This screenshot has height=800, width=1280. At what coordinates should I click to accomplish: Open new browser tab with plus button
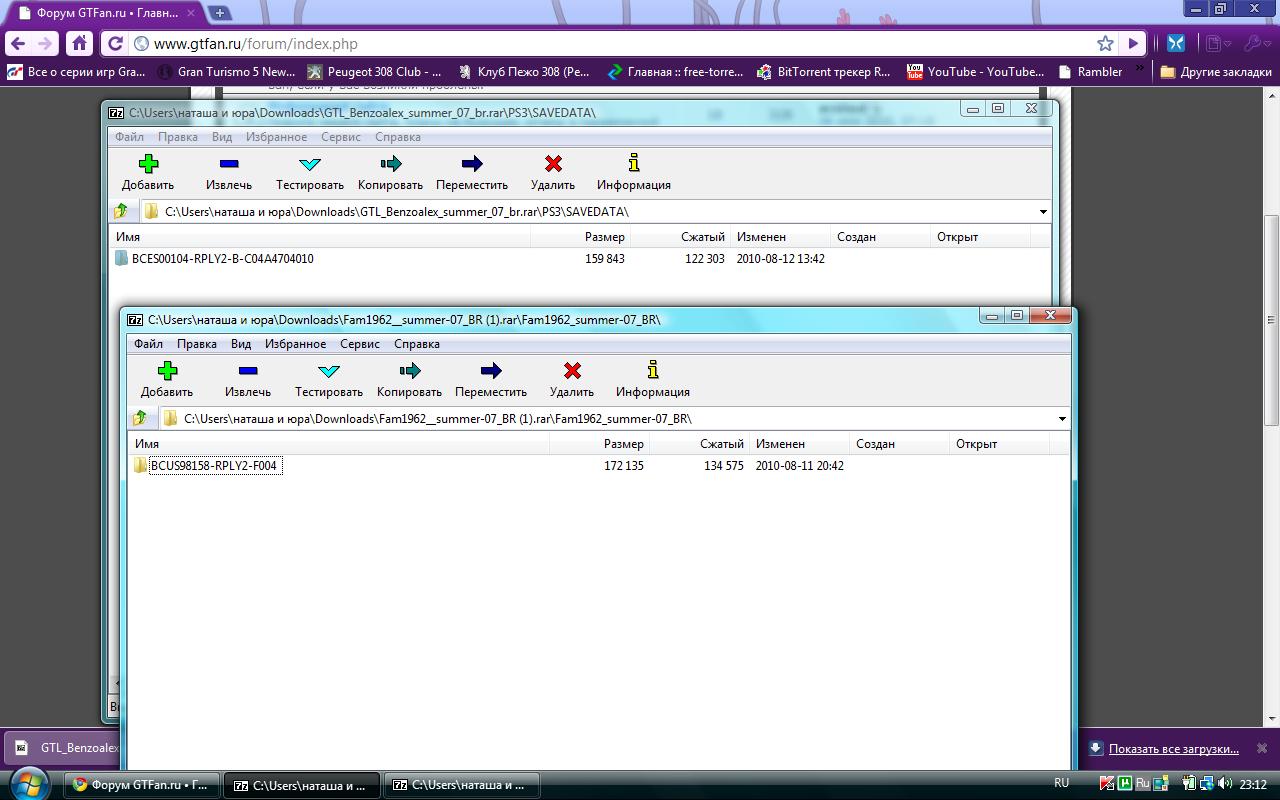pos(220,13)
